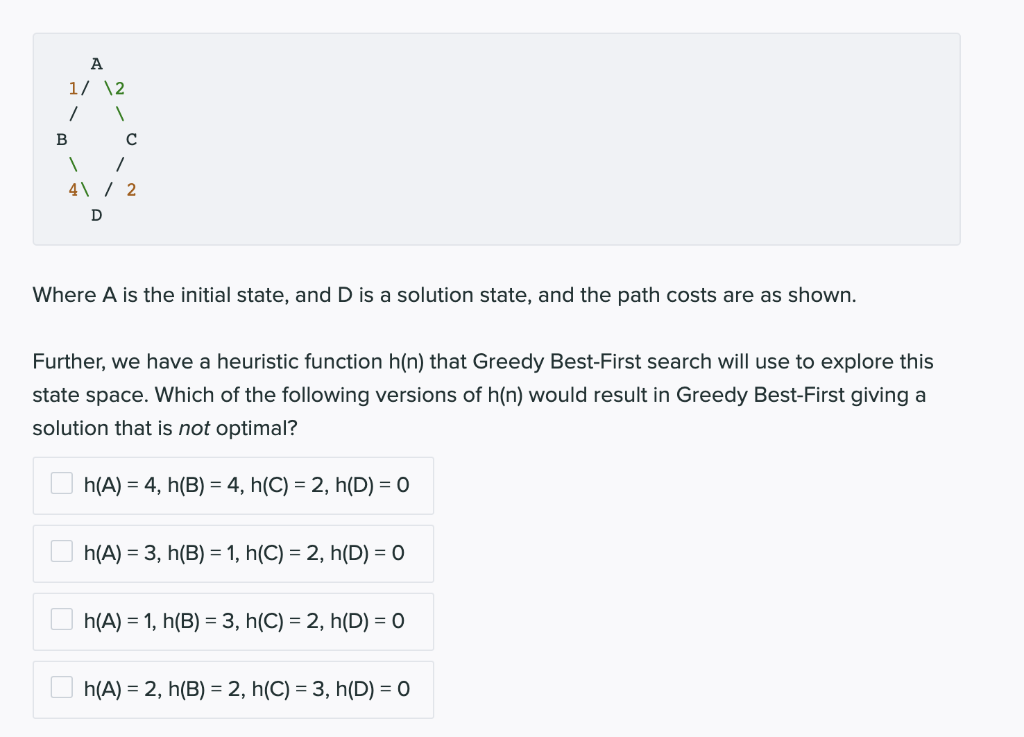Select the path cost 2 near node C
The height and width of the screenshot is (737, 1024).
coord(121,88)
